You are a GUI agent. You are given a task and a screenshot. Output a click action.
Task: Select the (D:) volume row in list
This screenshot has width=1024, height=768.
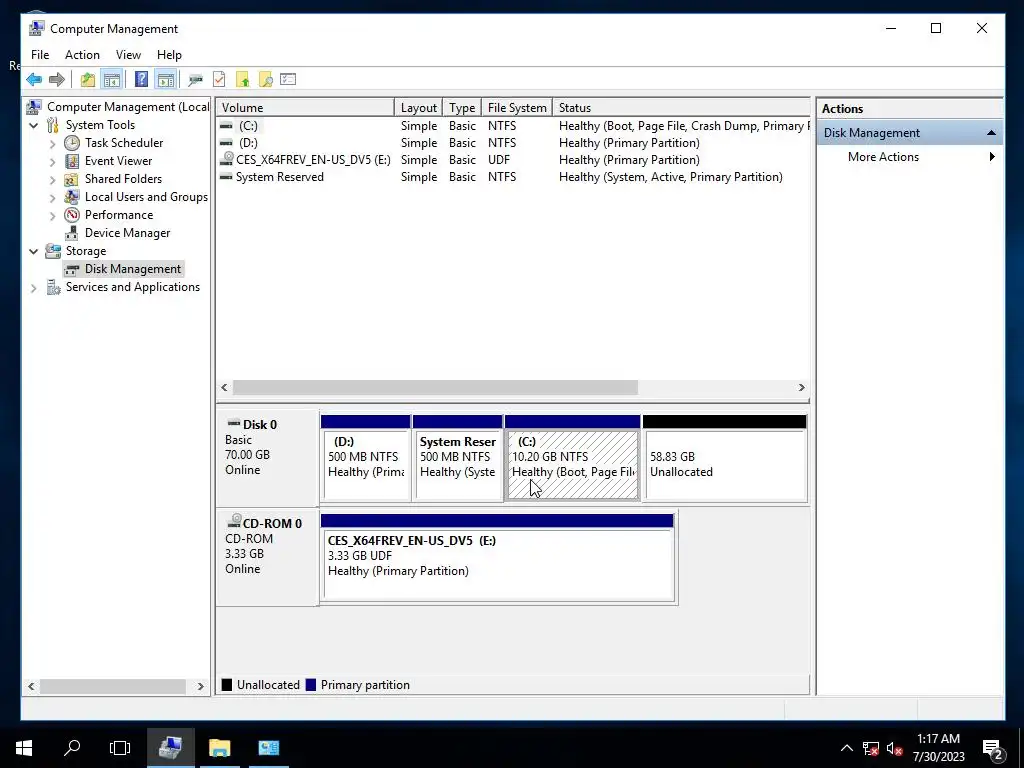click(x=513, y=143)
